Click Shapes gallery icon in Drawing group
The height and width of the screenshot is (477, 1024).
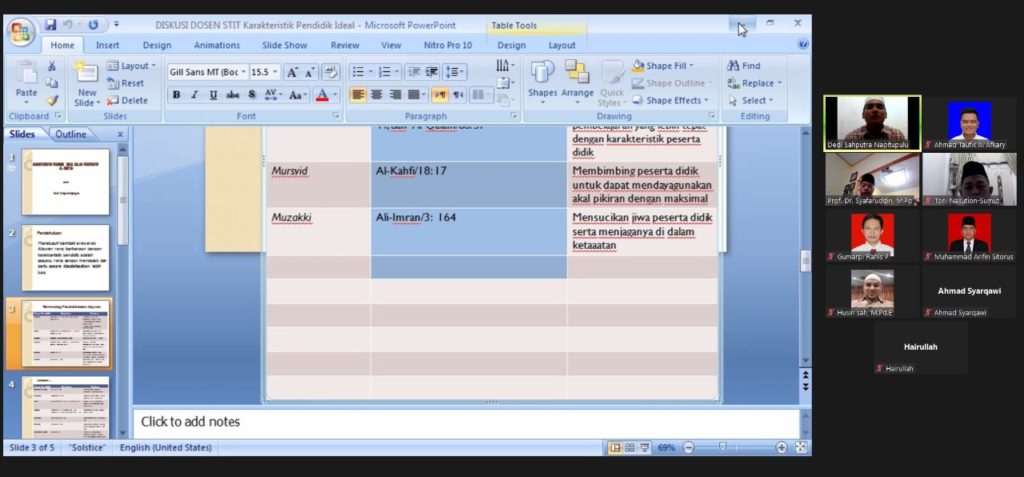(x=542, y=72)
